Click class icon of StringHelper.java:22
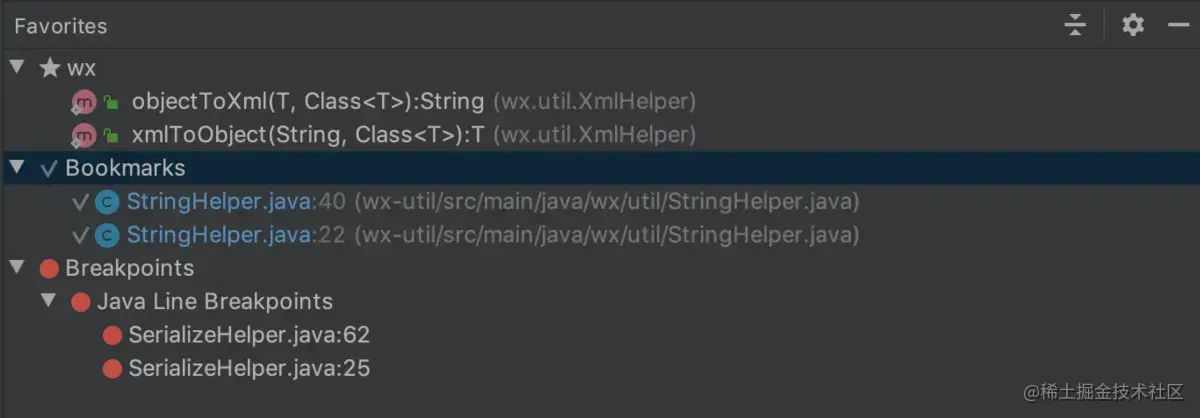The width and height of the screenshot is (1200, 418). click(x=107, y=235)
